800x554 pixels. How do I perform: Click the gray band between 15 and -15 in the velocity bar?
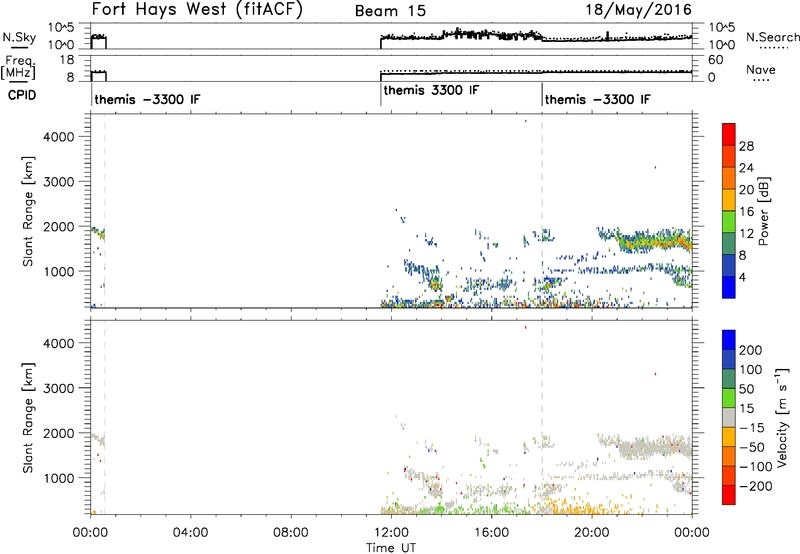[x=729, y=417]
